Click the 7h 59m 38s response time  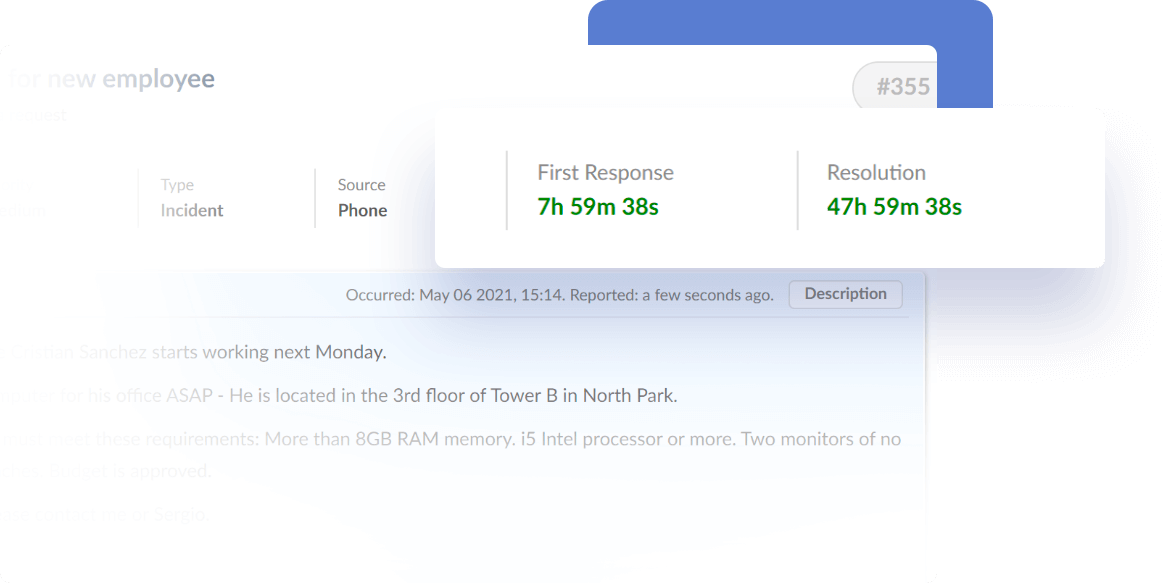click(x=597, y=207)
